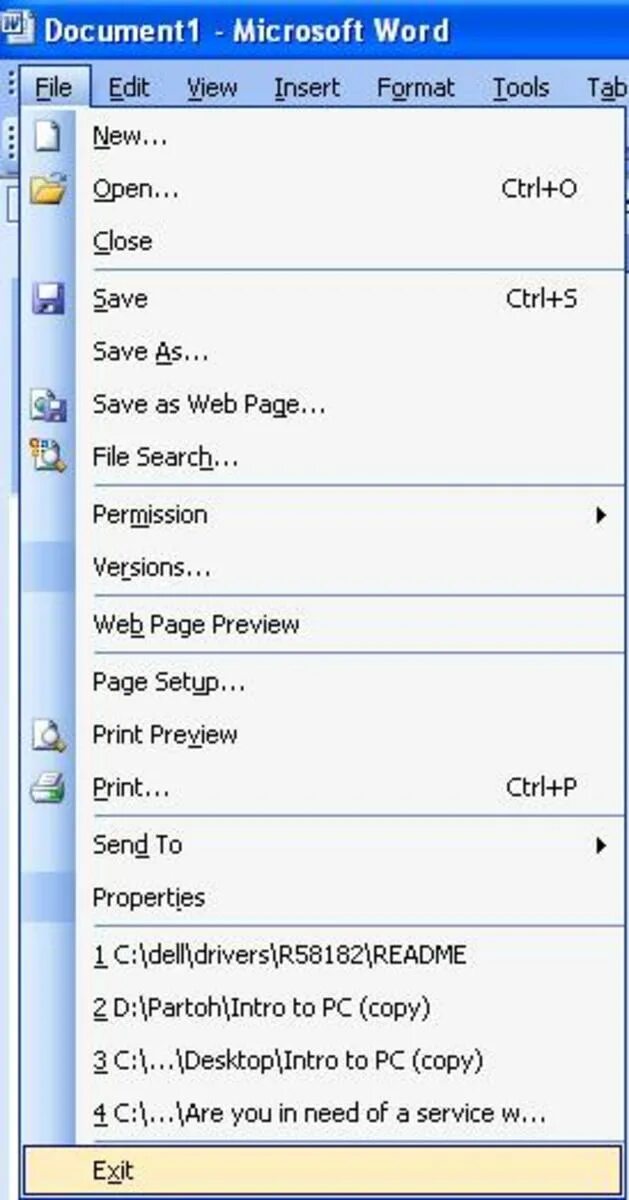Choose Web Page Preview

pos(196,625)
